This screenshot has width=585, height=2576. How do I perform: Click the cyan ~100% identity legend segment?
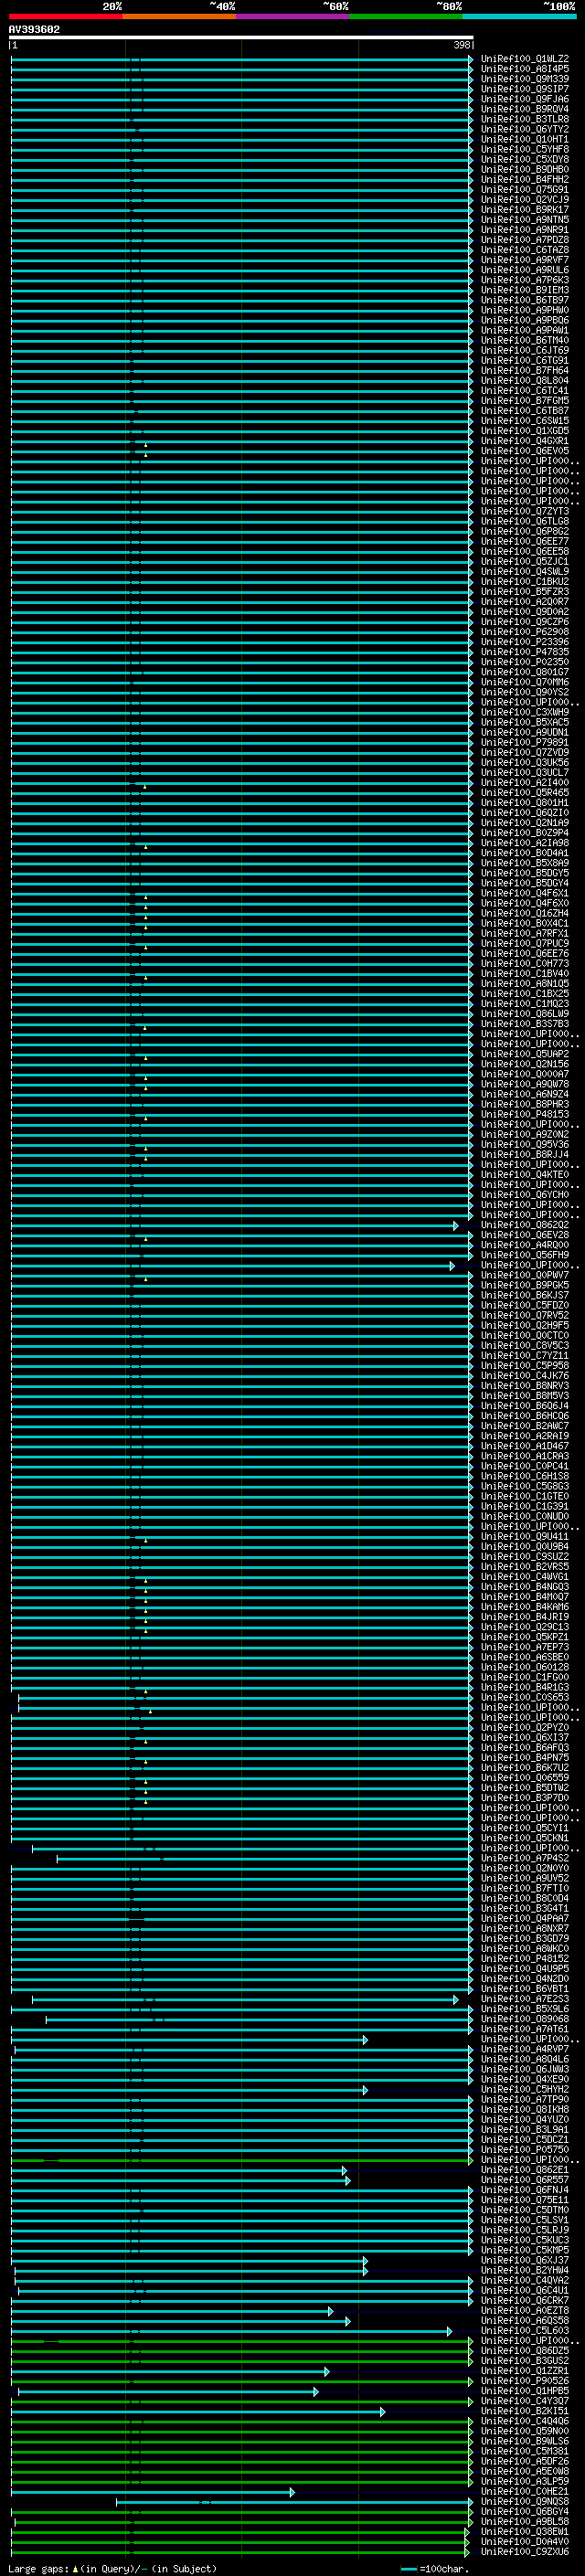[x=519, y=16]
